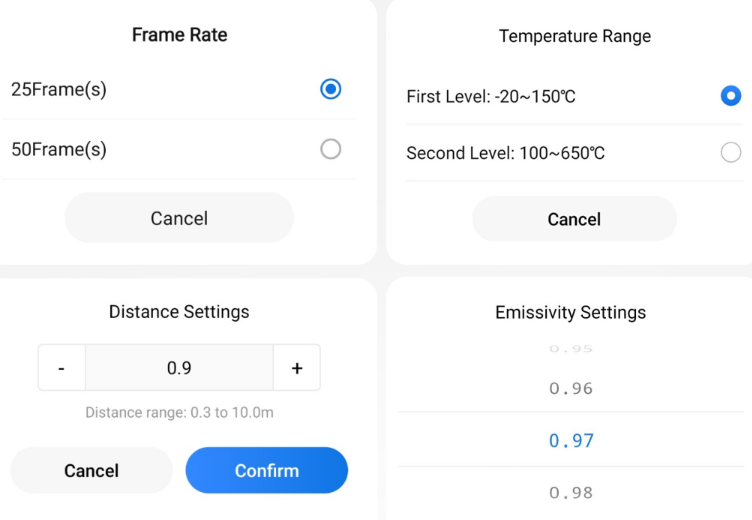Click the First Level: -20~150℃ label
This screenshot has height=520, width=752.
pos(491,97)
